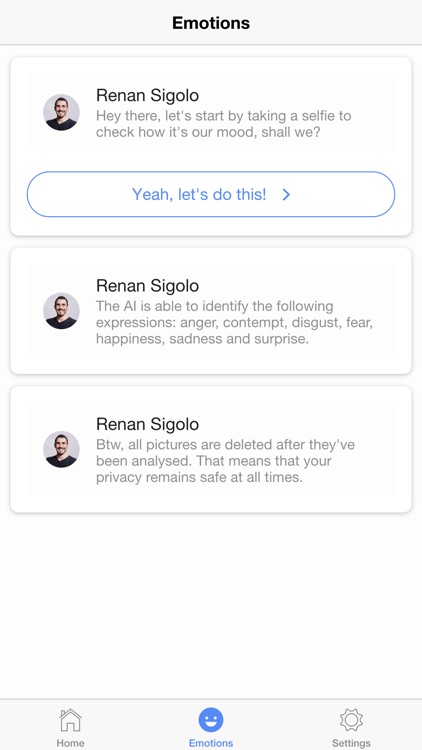Click the "Yeah, let's do this!" button
Image resolution: width=422 pixels, height=750 pixels.
click(211, 194)
